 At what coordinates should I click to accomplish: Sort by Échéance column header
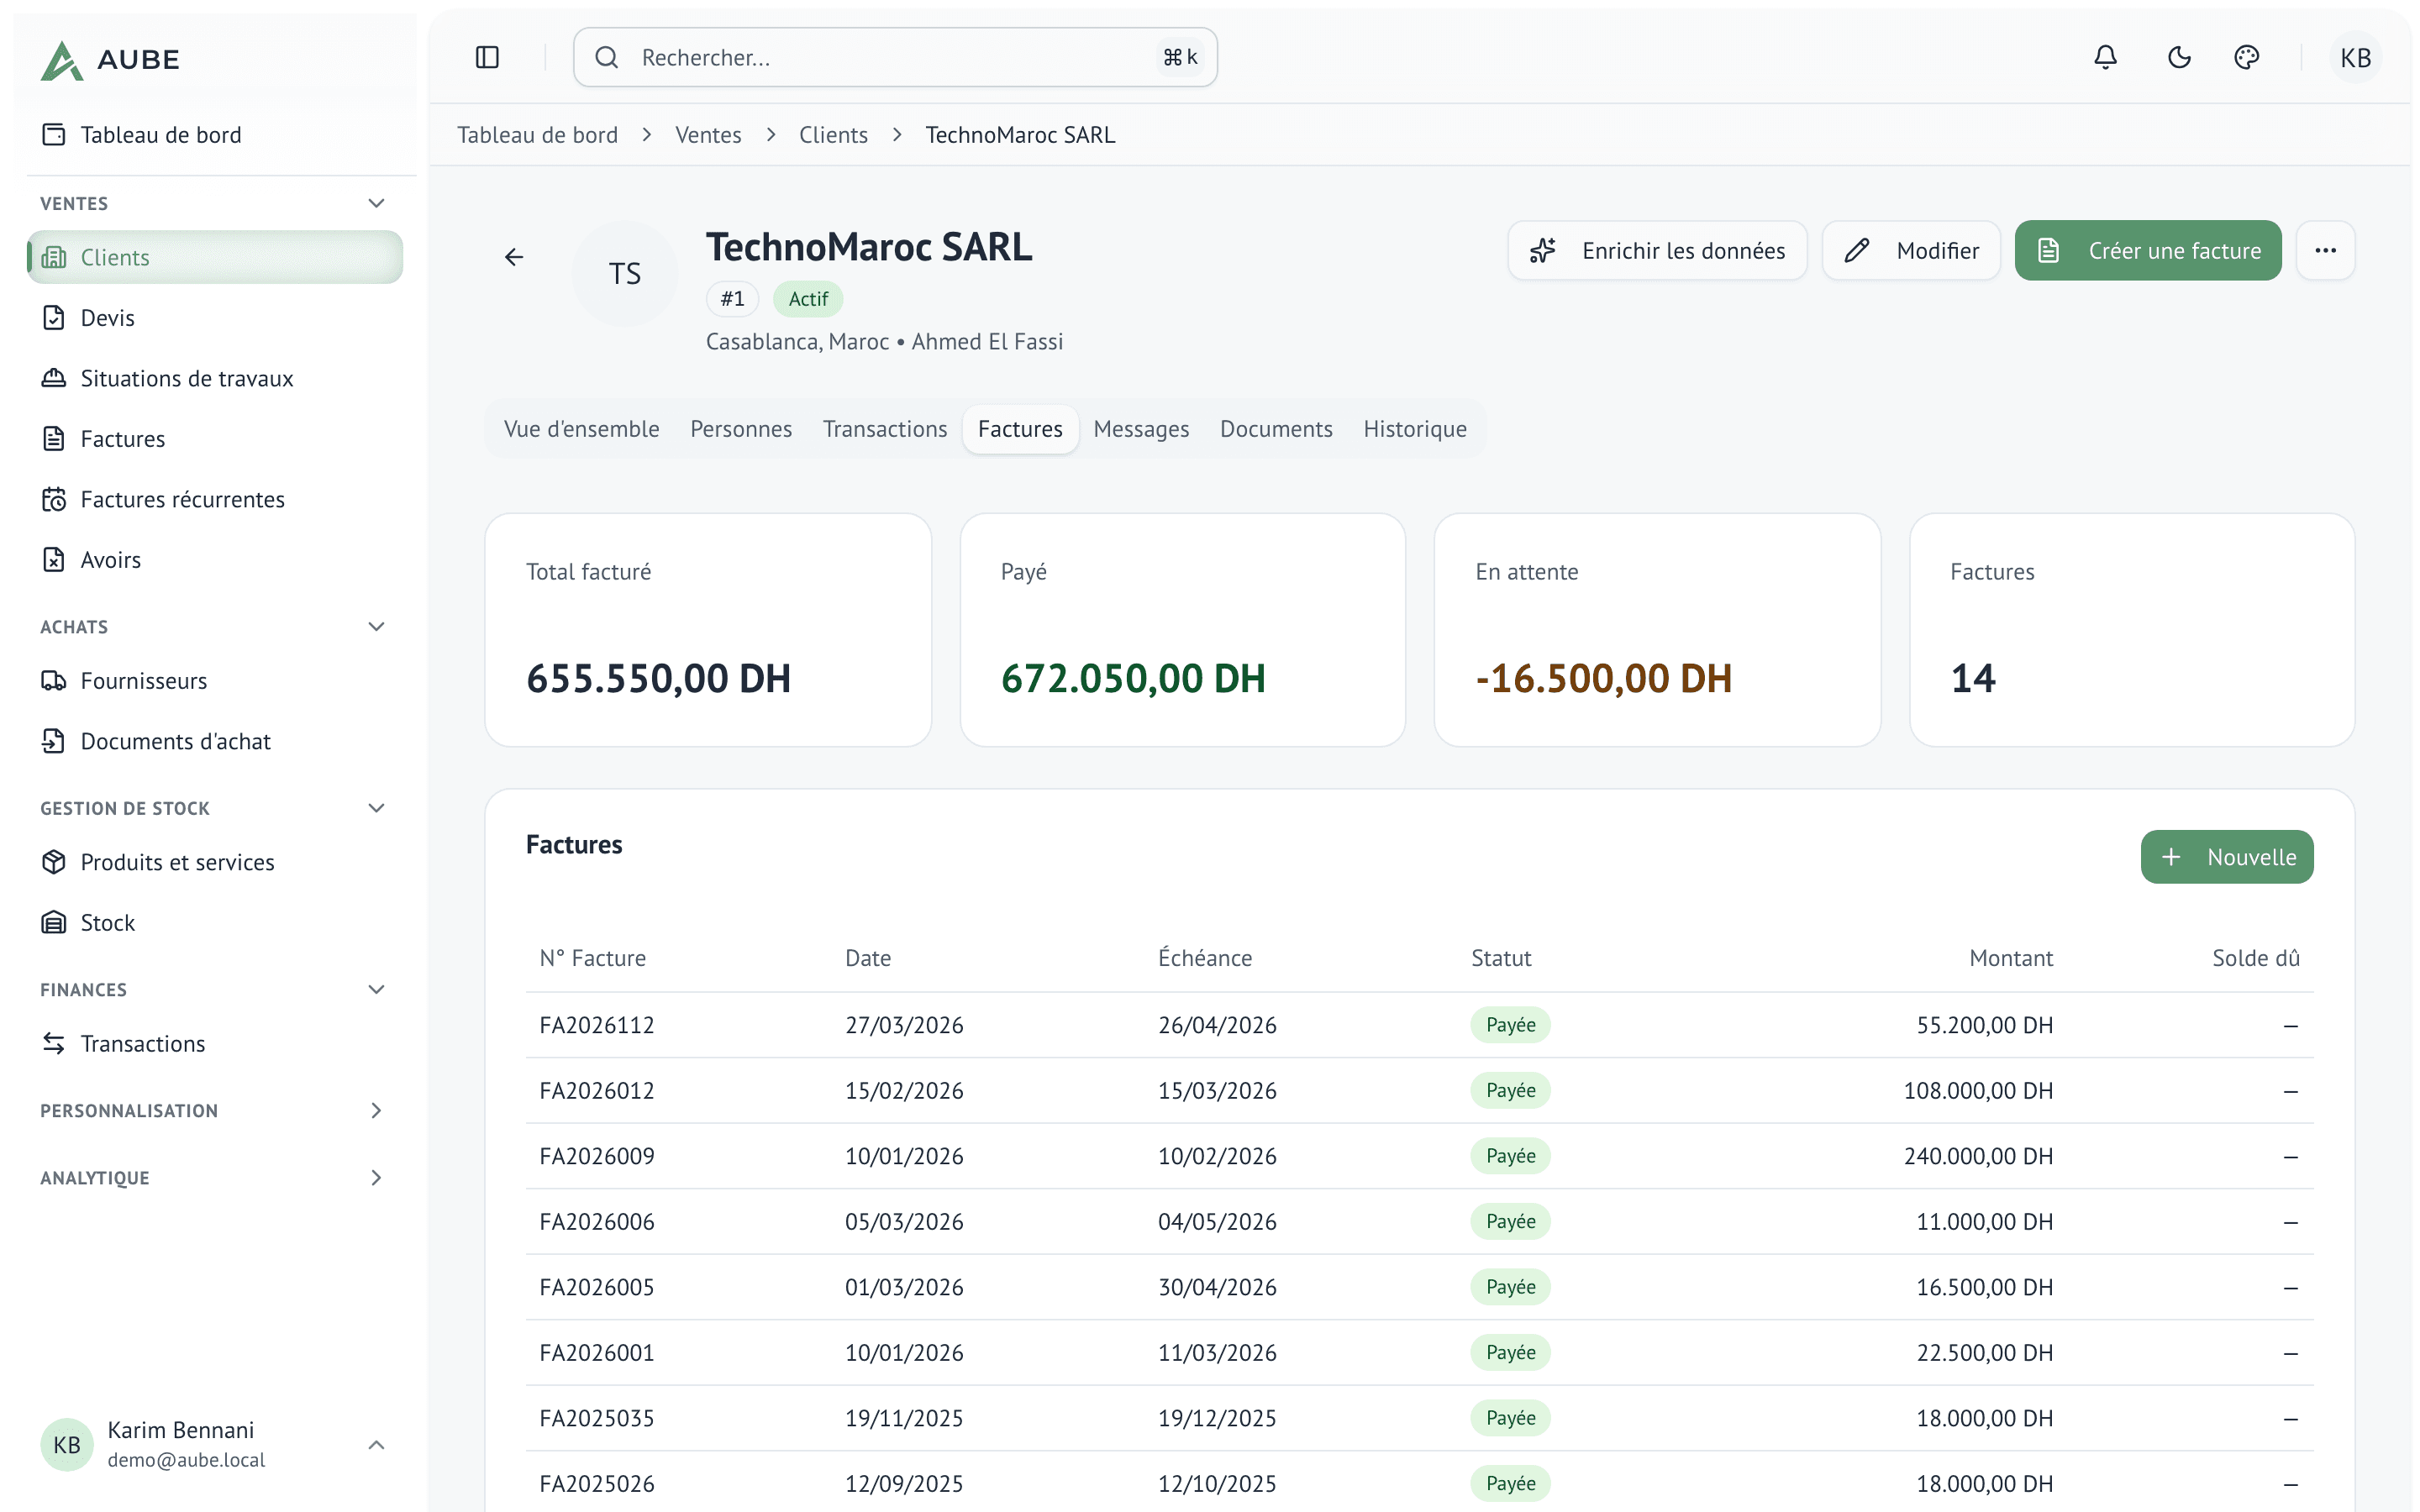click(1205, 958)
